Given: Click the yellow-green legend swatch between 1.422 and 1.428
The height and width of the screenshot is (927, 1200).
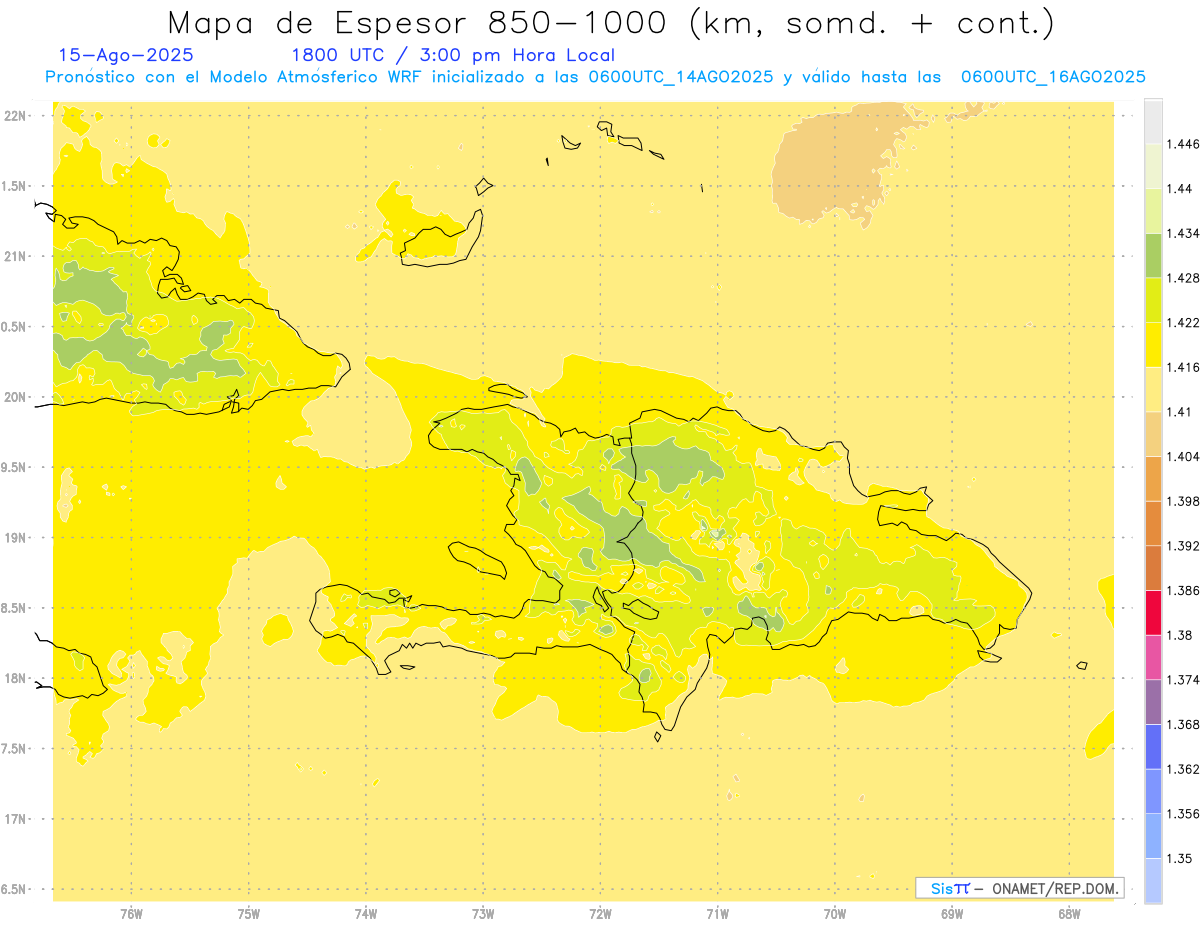Looking at the screenshot, I should (x=1153, y=300).
